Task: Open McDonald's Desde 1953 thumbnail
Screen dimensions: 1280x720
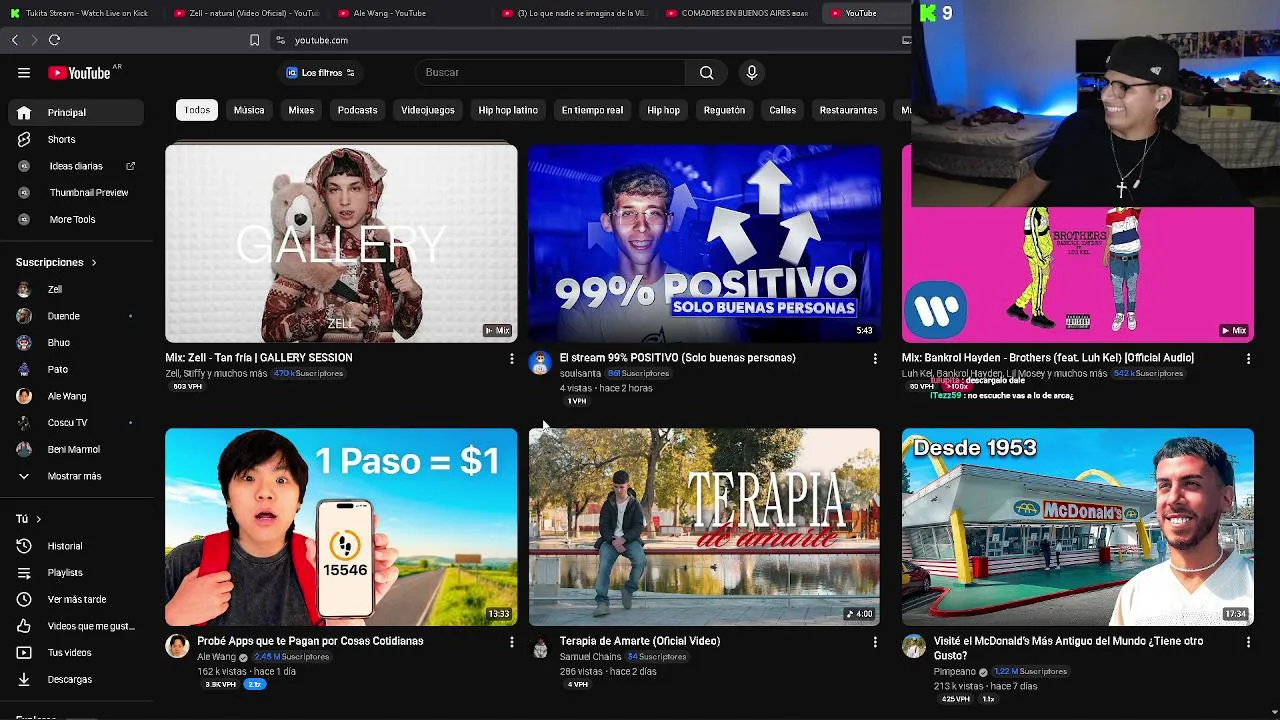Action: click(x=1077, y=527)
